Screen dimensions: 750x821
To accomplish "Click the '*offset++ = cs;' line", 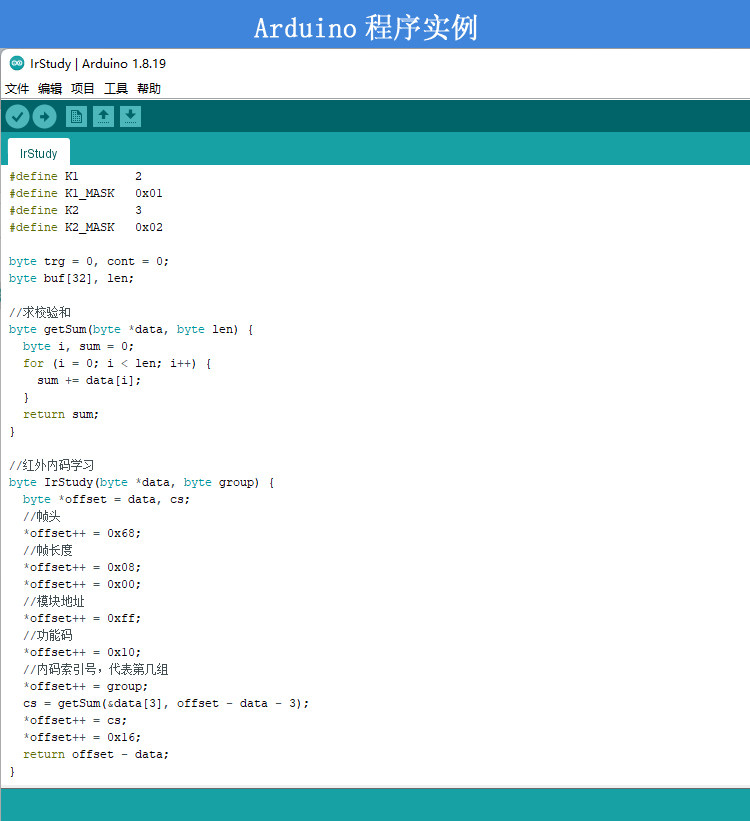I will [x=75, y=720].
